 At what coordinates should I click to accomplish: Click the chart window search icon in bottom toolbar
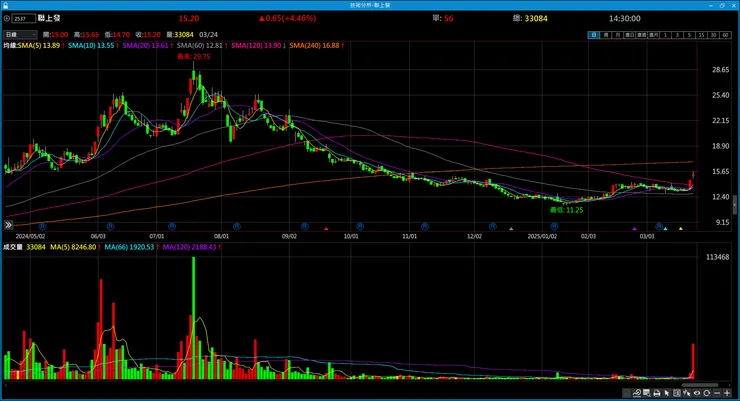pyautogui.click(x=647, y=393)
